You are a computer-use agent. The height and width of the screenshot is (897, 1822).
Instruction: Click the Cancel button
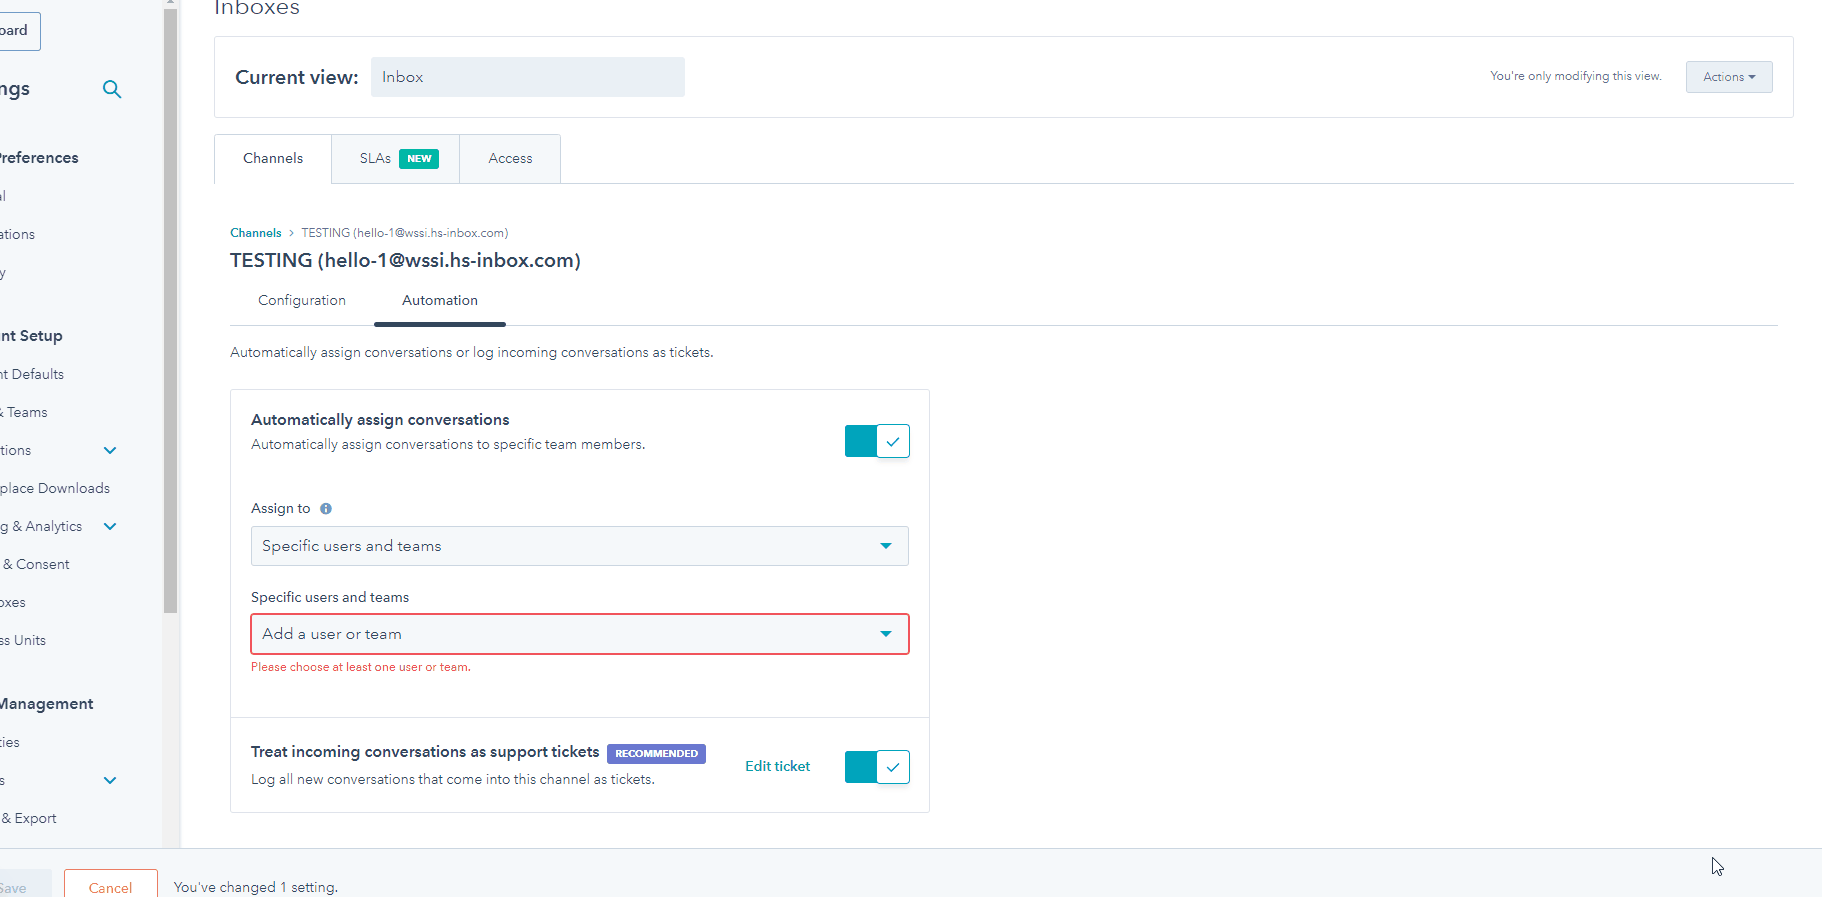110,886
